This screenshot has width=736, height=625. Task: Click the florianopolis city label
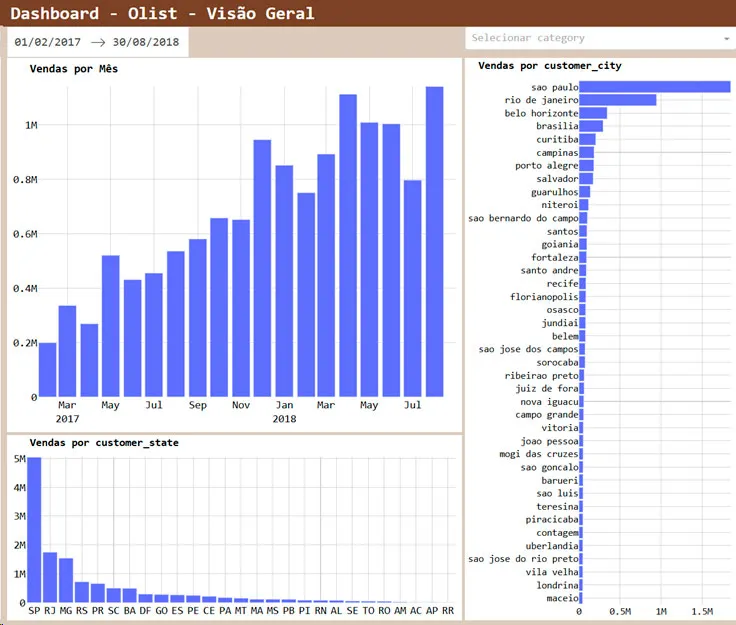[x=544, y=297]
